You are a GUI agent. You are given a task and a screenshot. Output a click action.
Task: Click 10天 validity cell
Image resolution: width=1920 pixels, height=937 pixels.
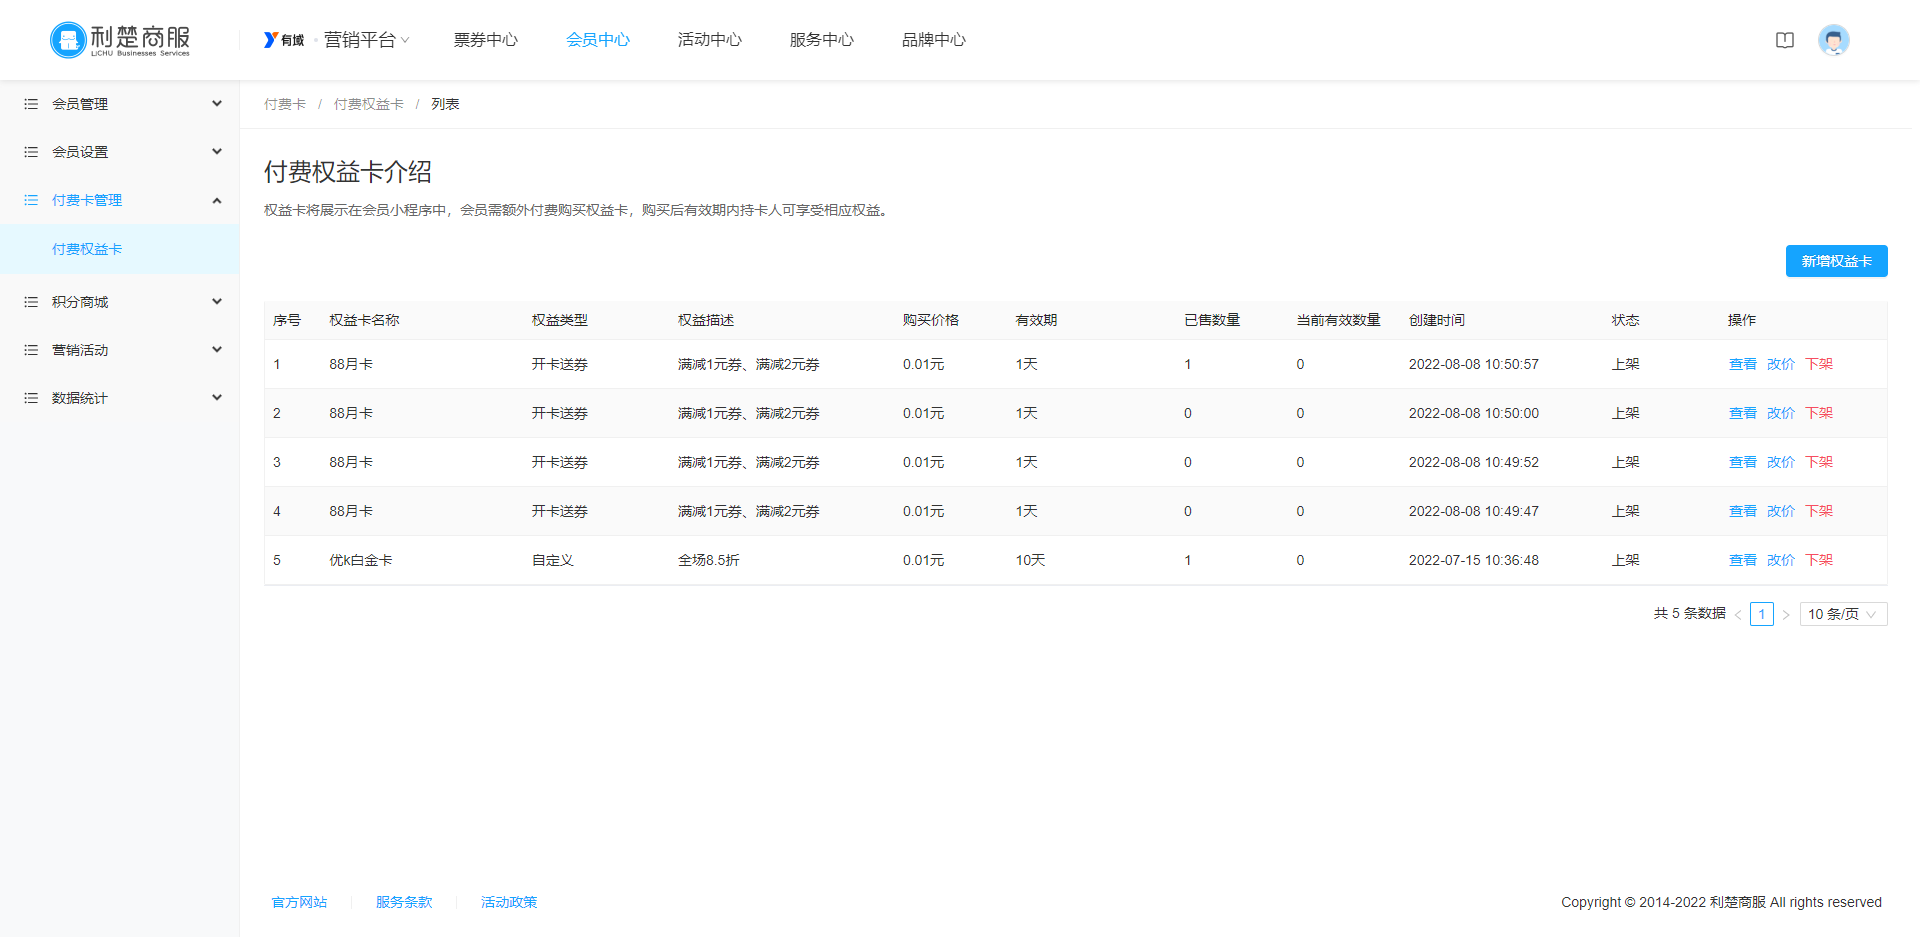1031,560
